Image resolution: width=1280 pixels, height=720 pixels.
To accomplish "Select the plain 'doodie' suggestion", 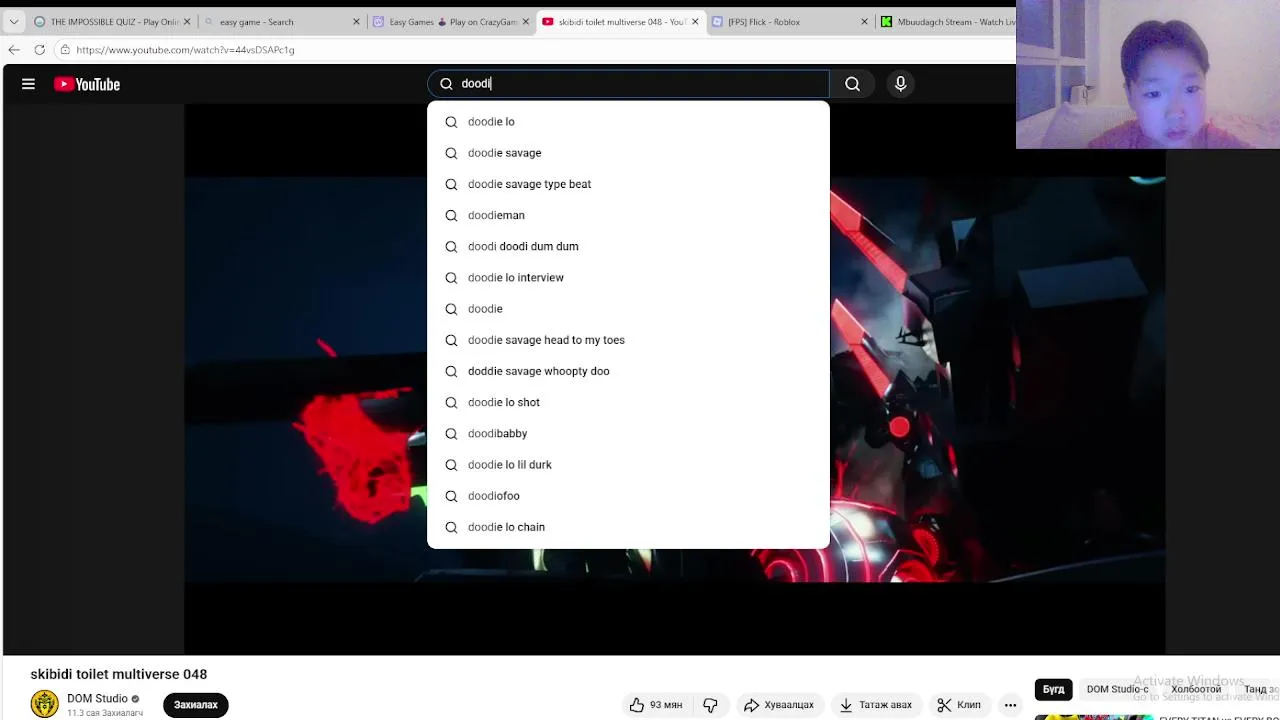I will [628, 309].
